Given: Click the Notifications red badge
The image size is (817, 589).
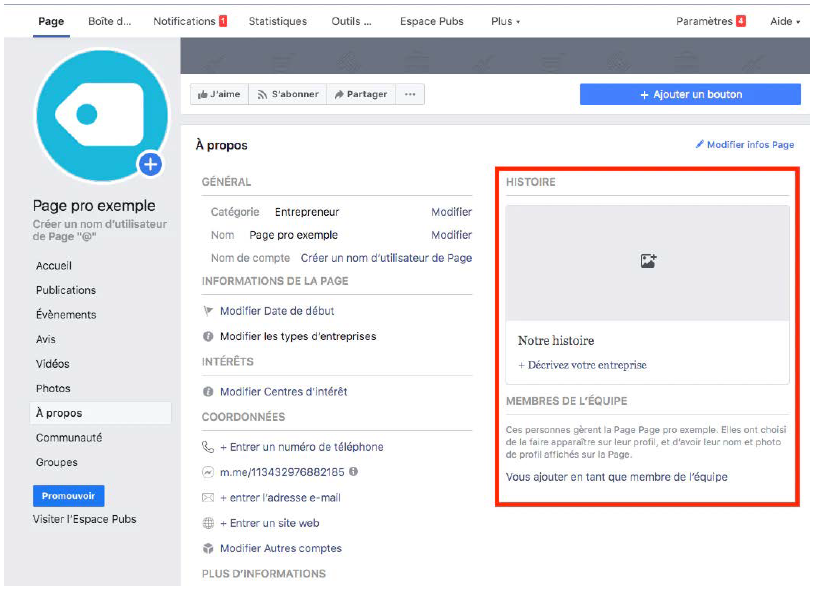Looking at the screenshot, I should [x=223, y=21].
